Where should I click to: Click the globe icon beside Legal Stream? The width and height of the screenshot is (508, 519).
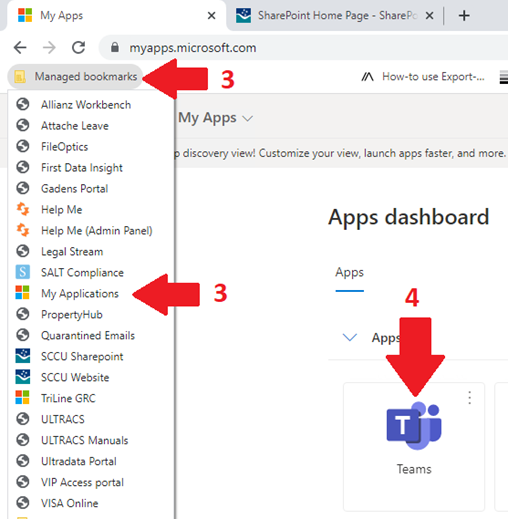[x=23, y=251]
